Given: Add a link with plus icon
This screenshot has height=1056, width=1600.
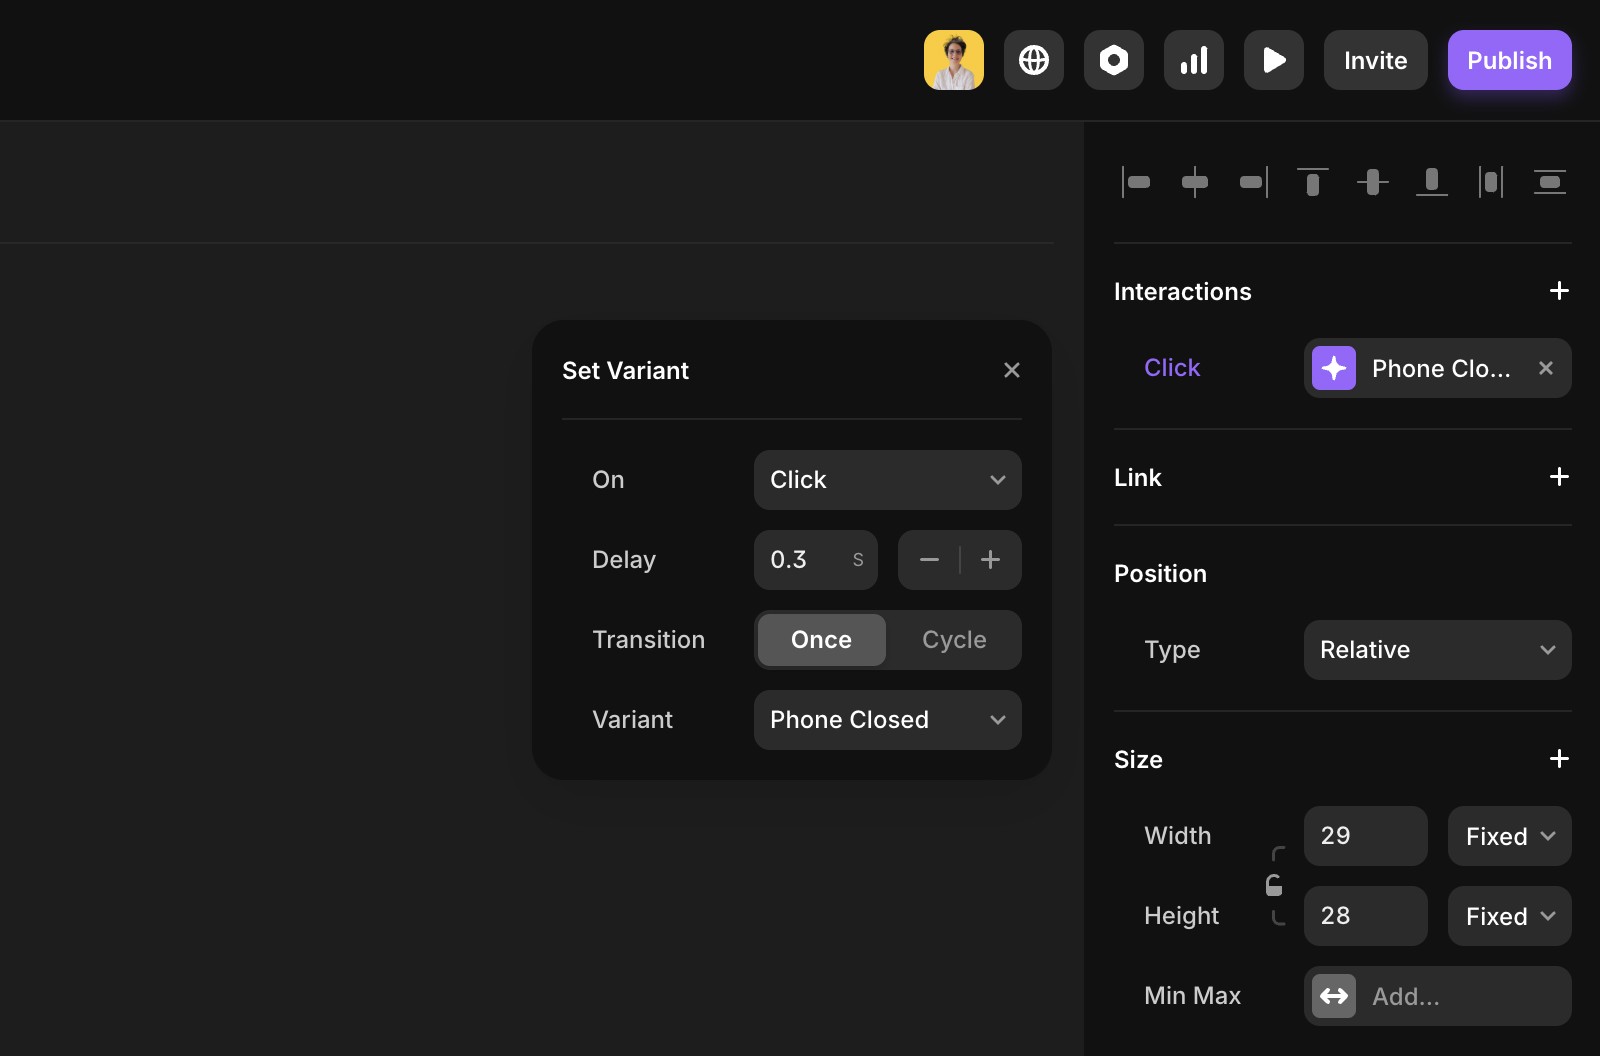Looking at the screenshot, I should 1558,477.
